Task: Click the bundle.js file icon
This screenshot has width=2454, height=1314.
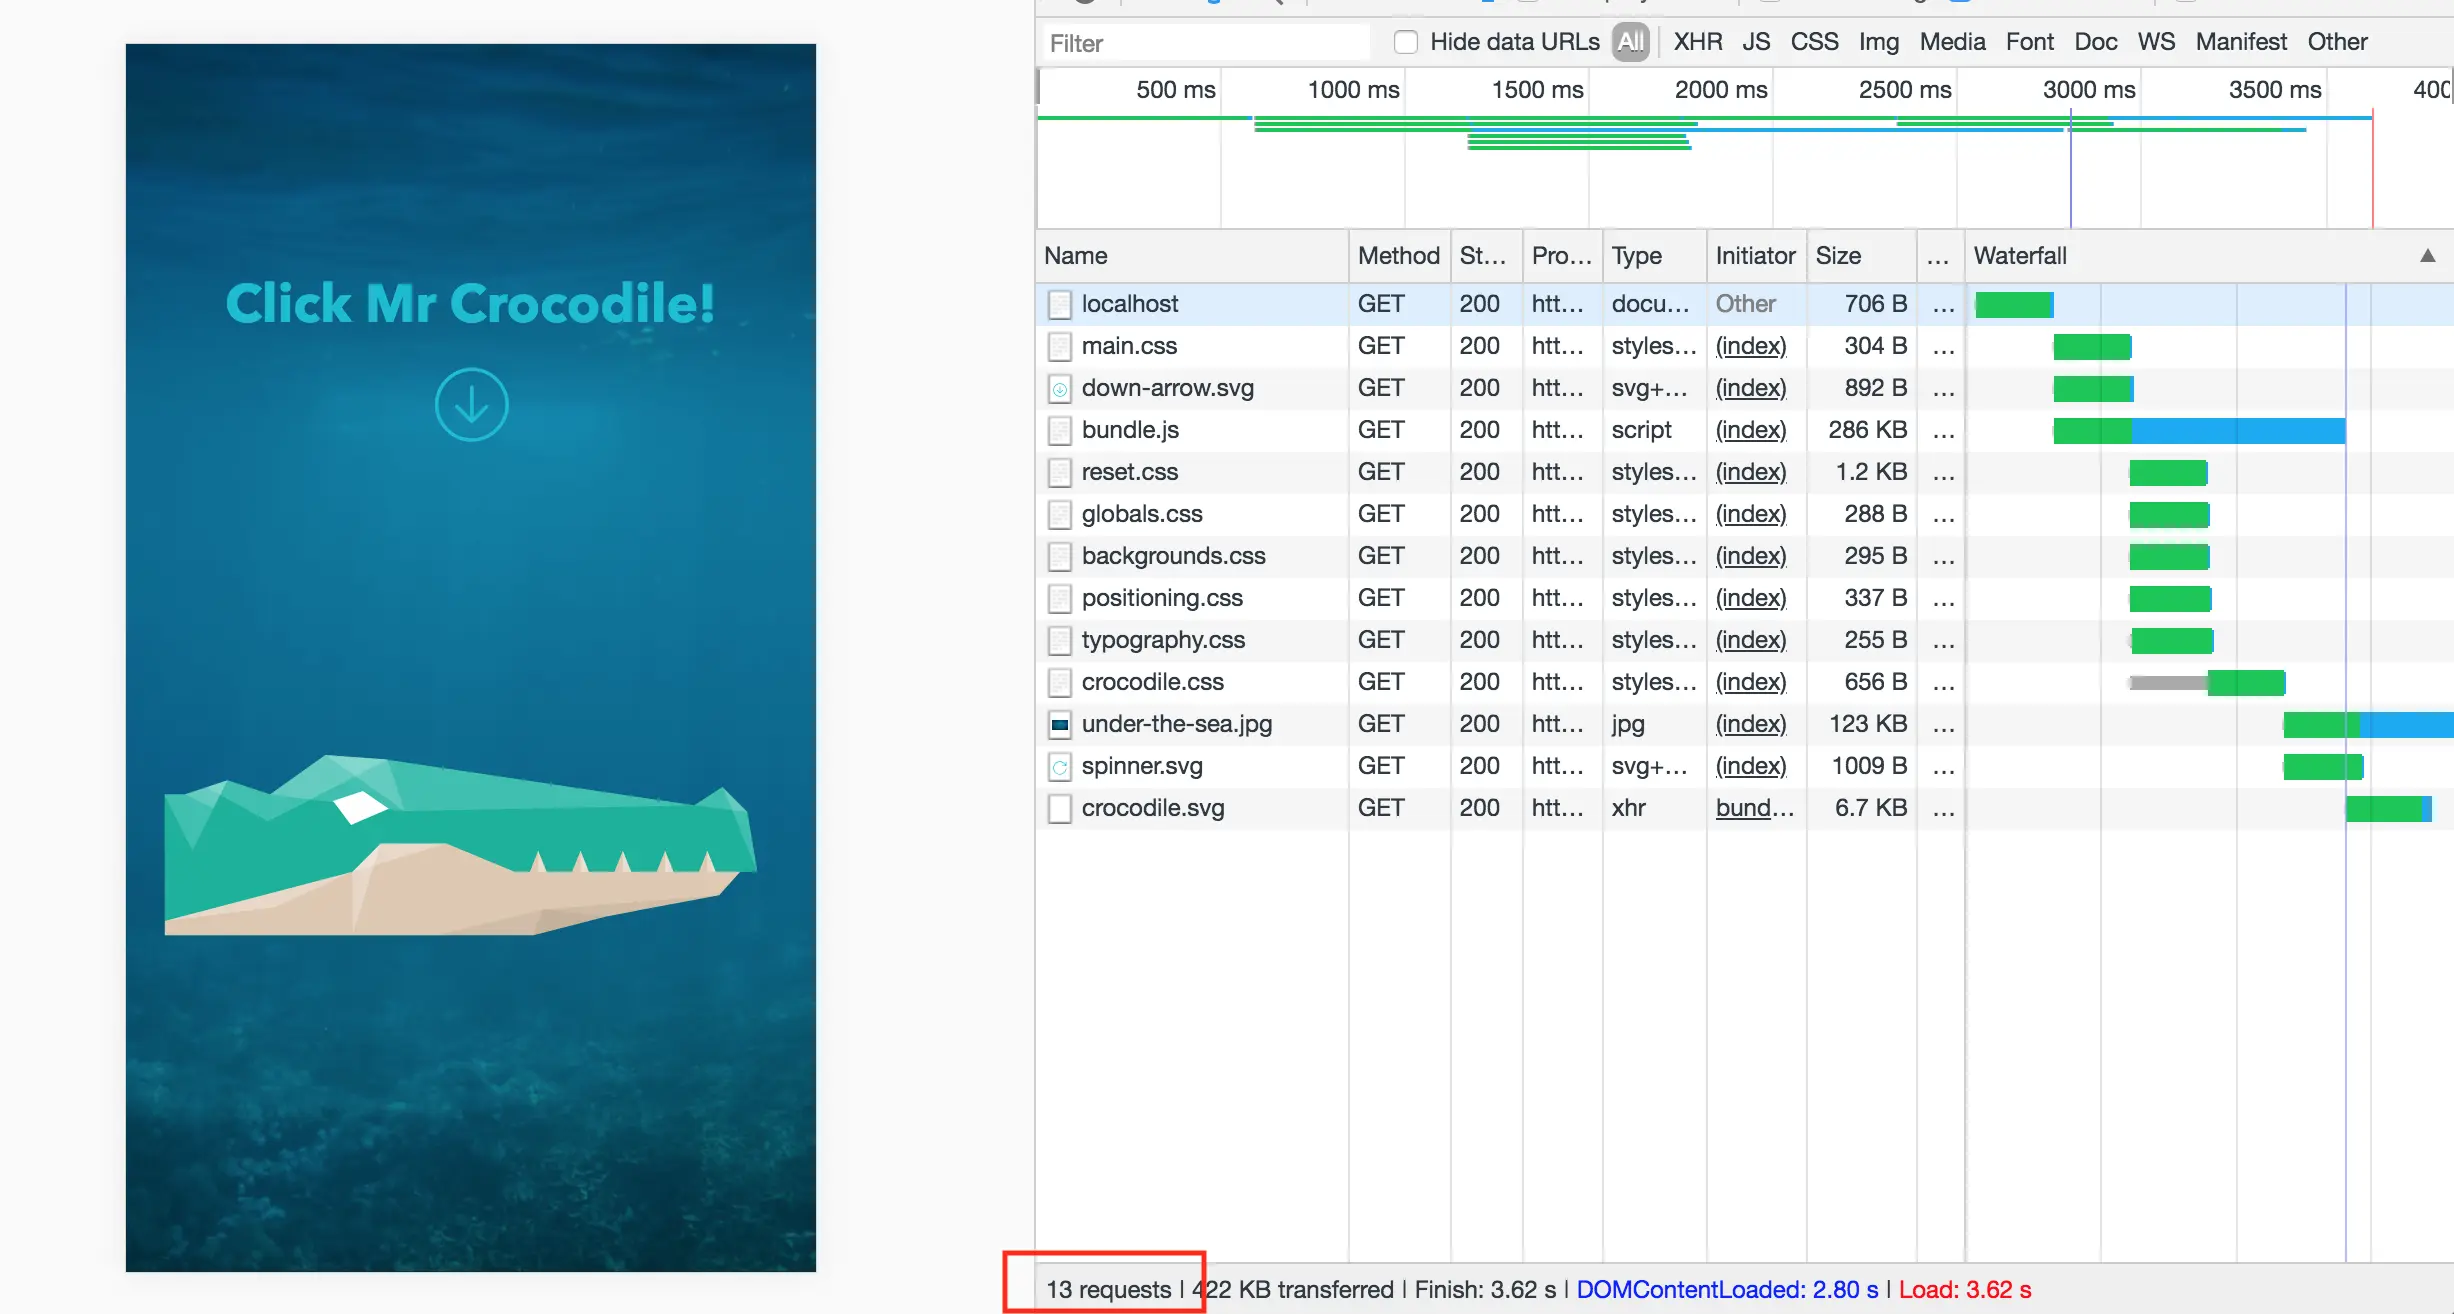Action: 1059,431
